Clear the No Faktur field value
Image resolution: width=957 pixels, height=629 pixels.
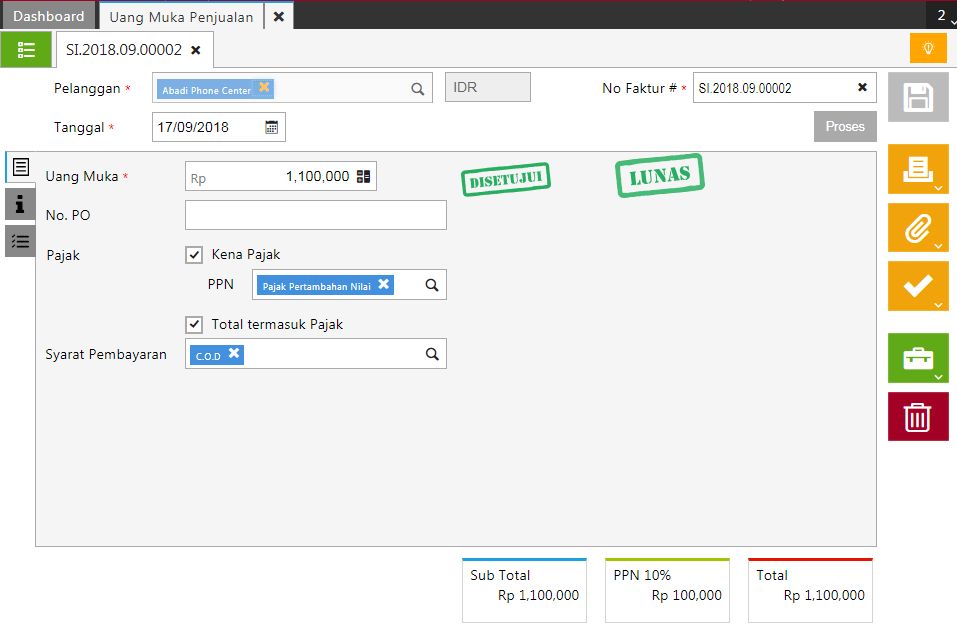862,88
